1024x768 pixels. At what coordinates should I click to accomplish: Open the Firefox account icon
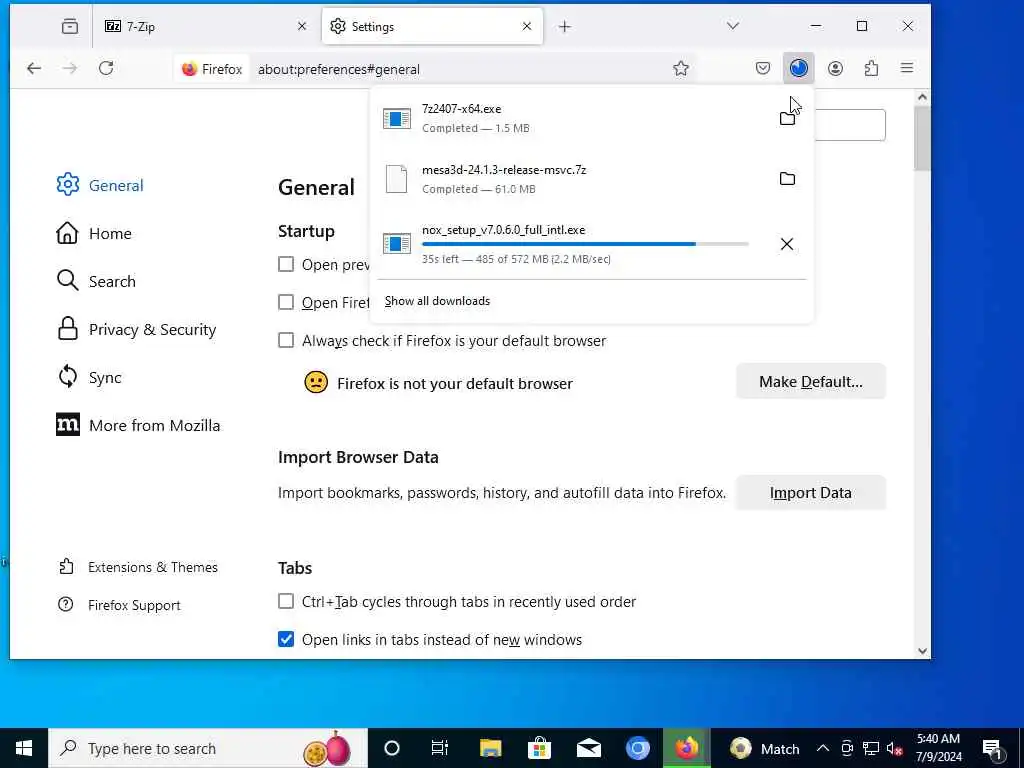(835, 68)
